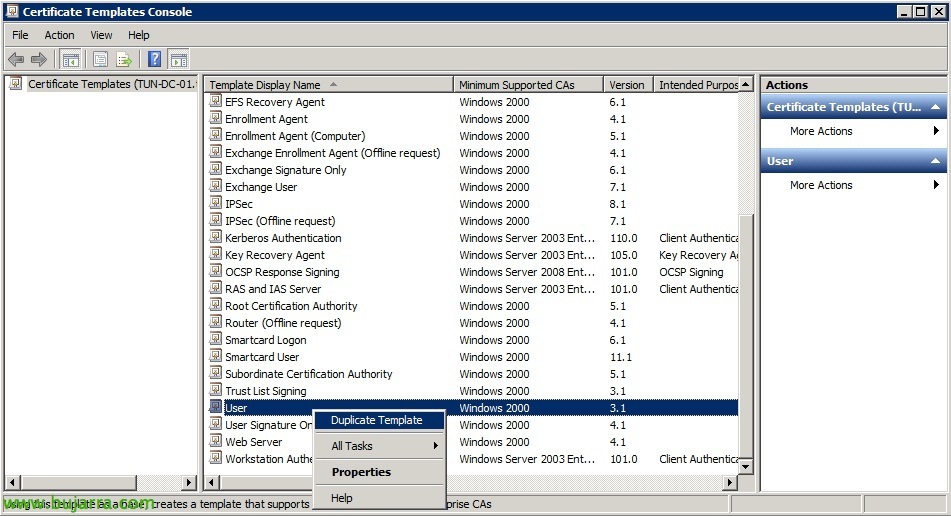Click the Smartcard Logon template icon

coord(215,338)
